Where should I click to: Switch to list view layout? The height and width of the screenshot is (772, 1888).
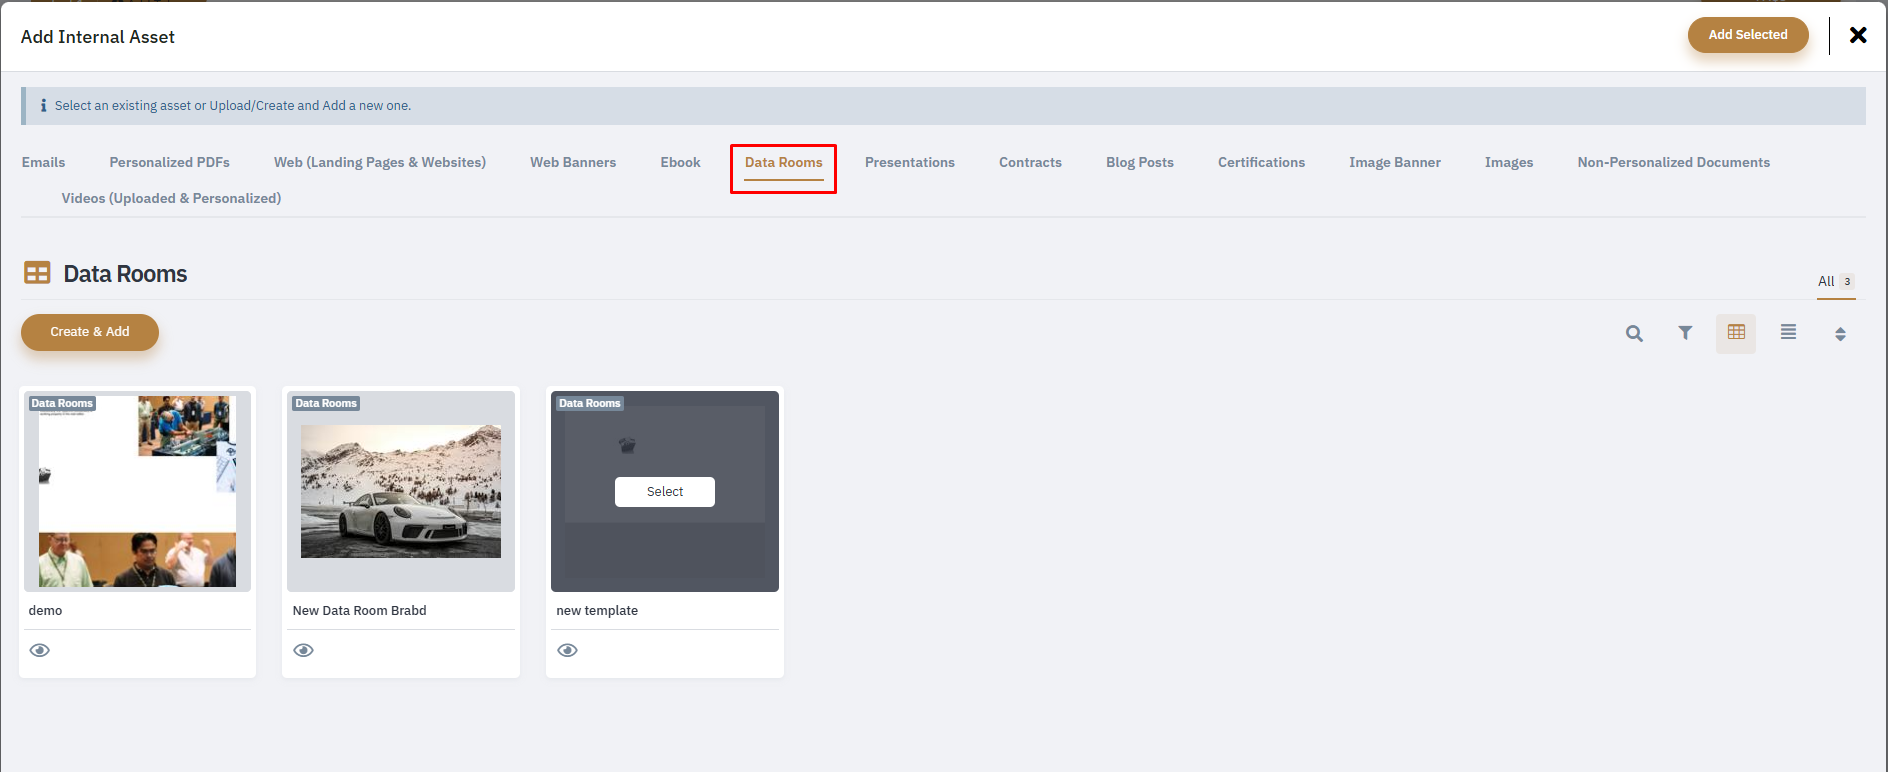[x=1788, y=333]
